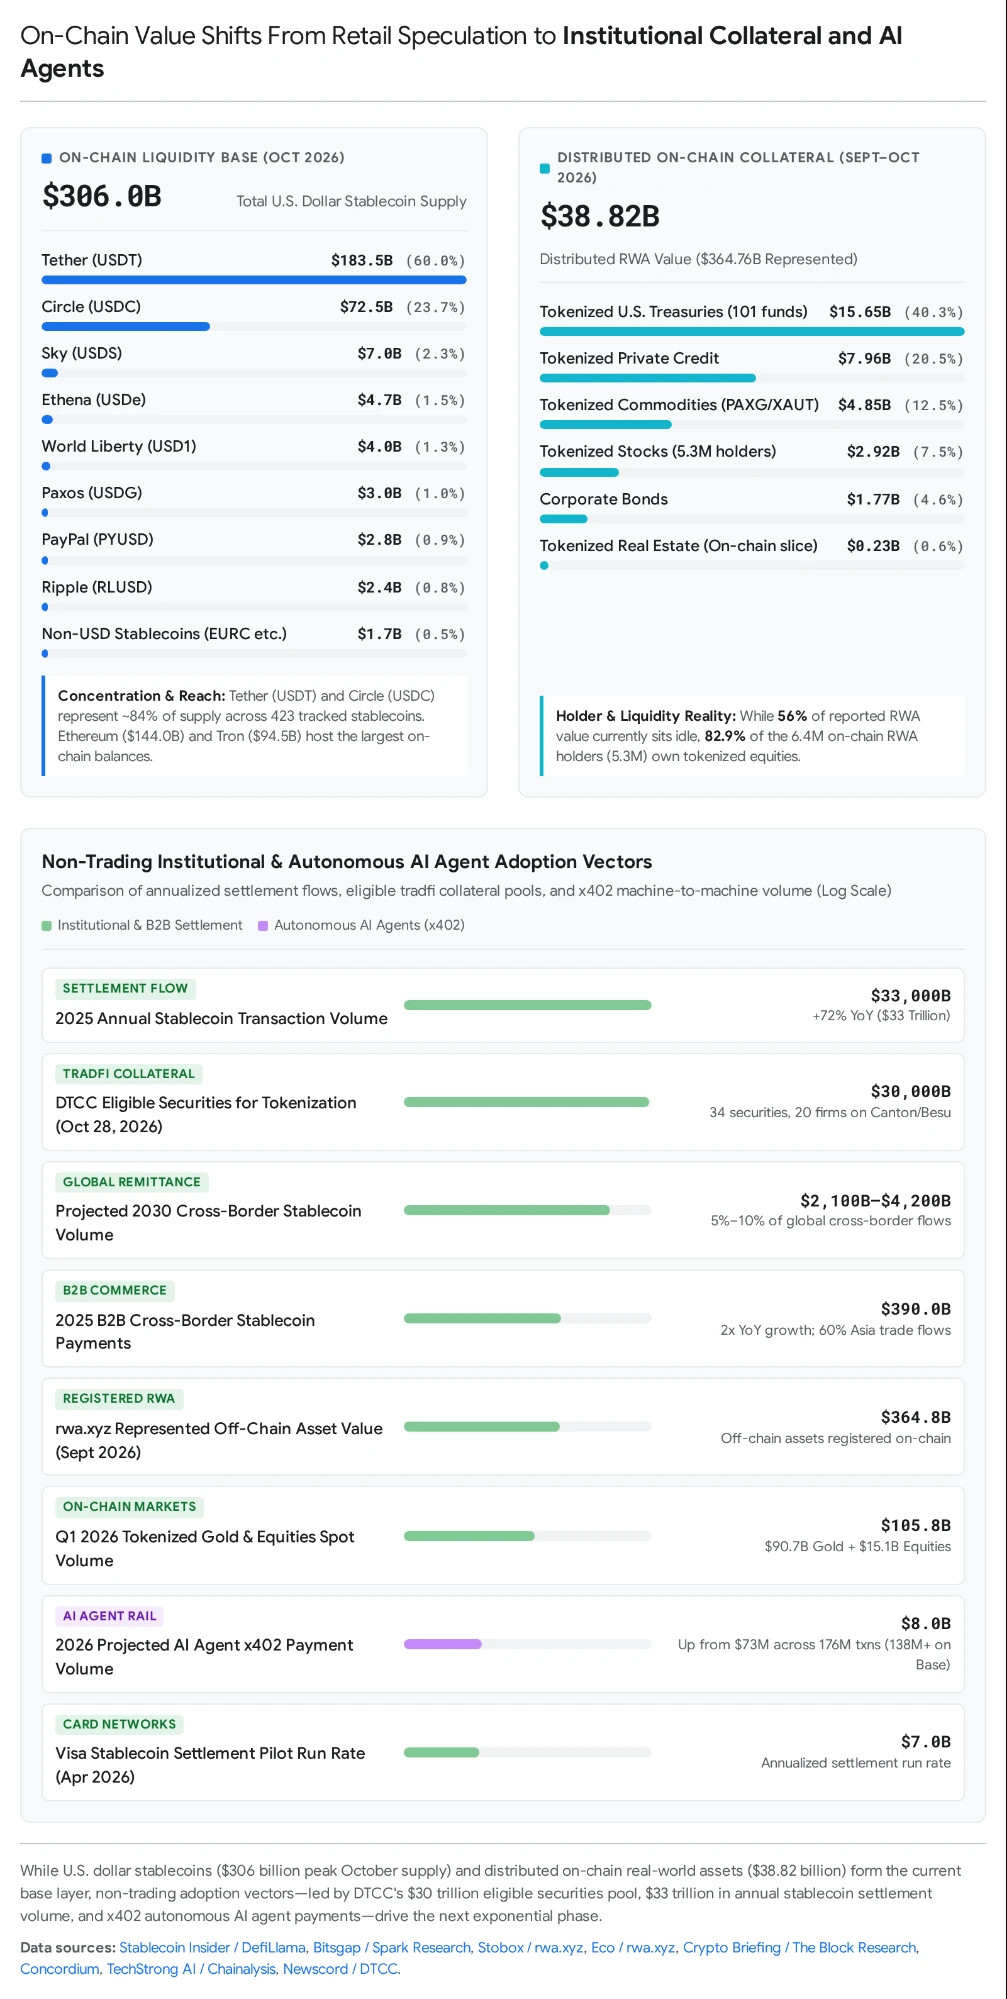Select the GLOBAL REMITTANCE tag
1007x1999 pixels.
pos(132,1182)
